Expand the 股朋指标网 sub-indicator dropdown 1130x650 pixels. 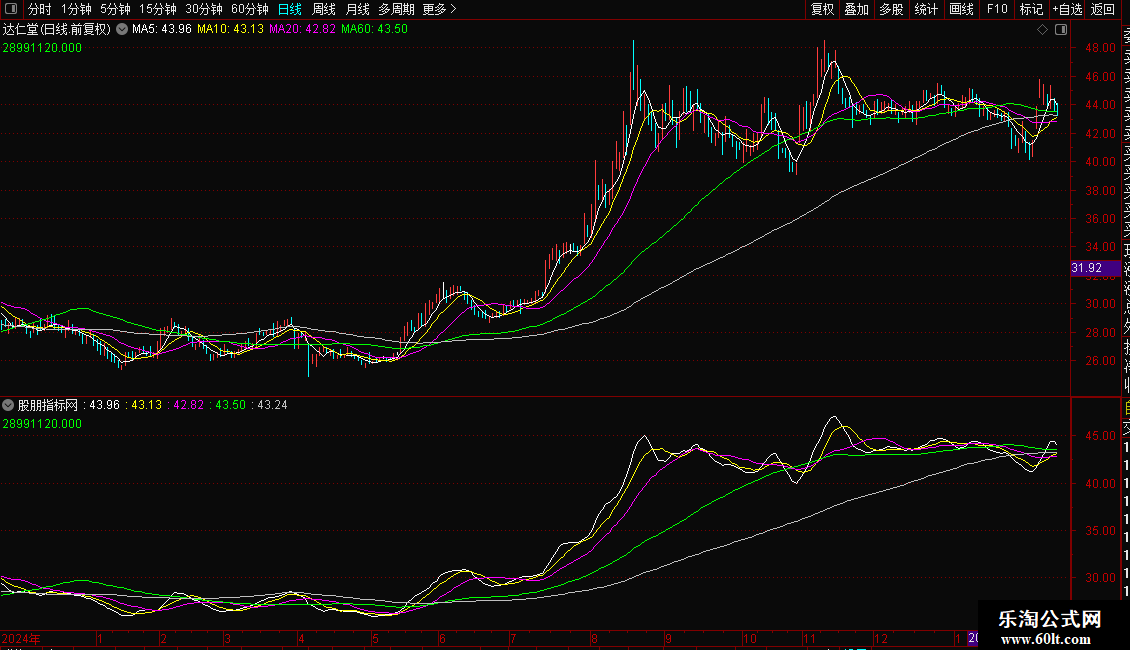tap(8, 405)
